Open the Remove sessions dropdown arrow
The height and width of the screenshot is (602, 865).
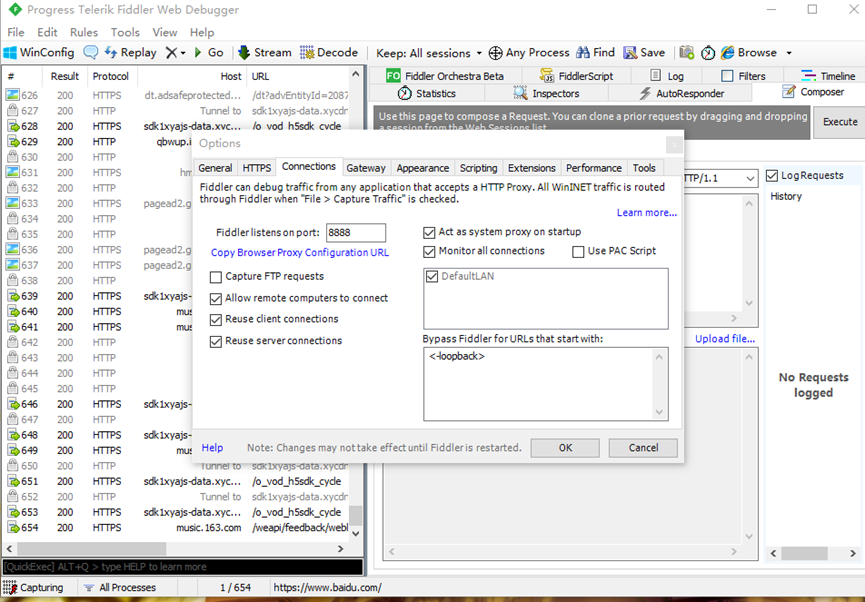pyautogui.click(x=183, y=53)
